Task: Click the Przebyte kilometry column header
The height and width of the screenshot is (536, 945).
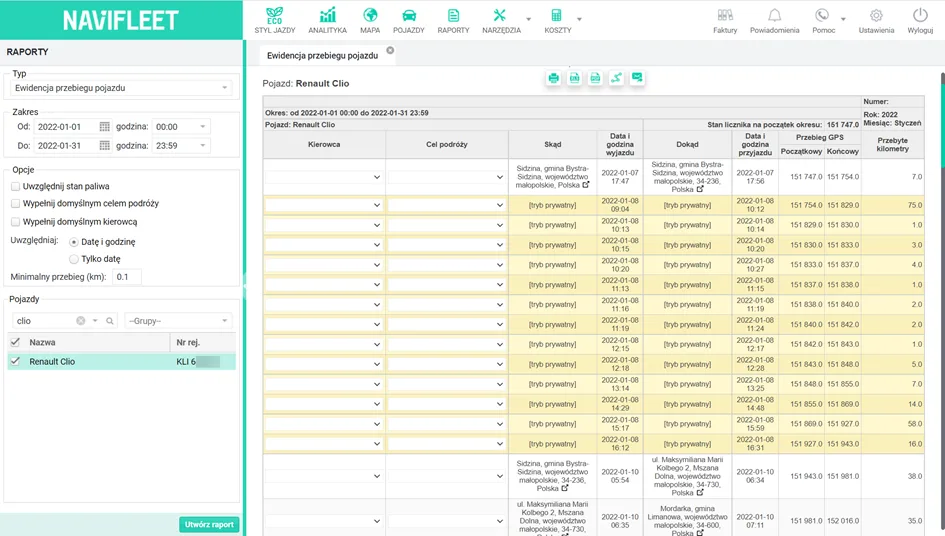Action: [x=893, y=145]
